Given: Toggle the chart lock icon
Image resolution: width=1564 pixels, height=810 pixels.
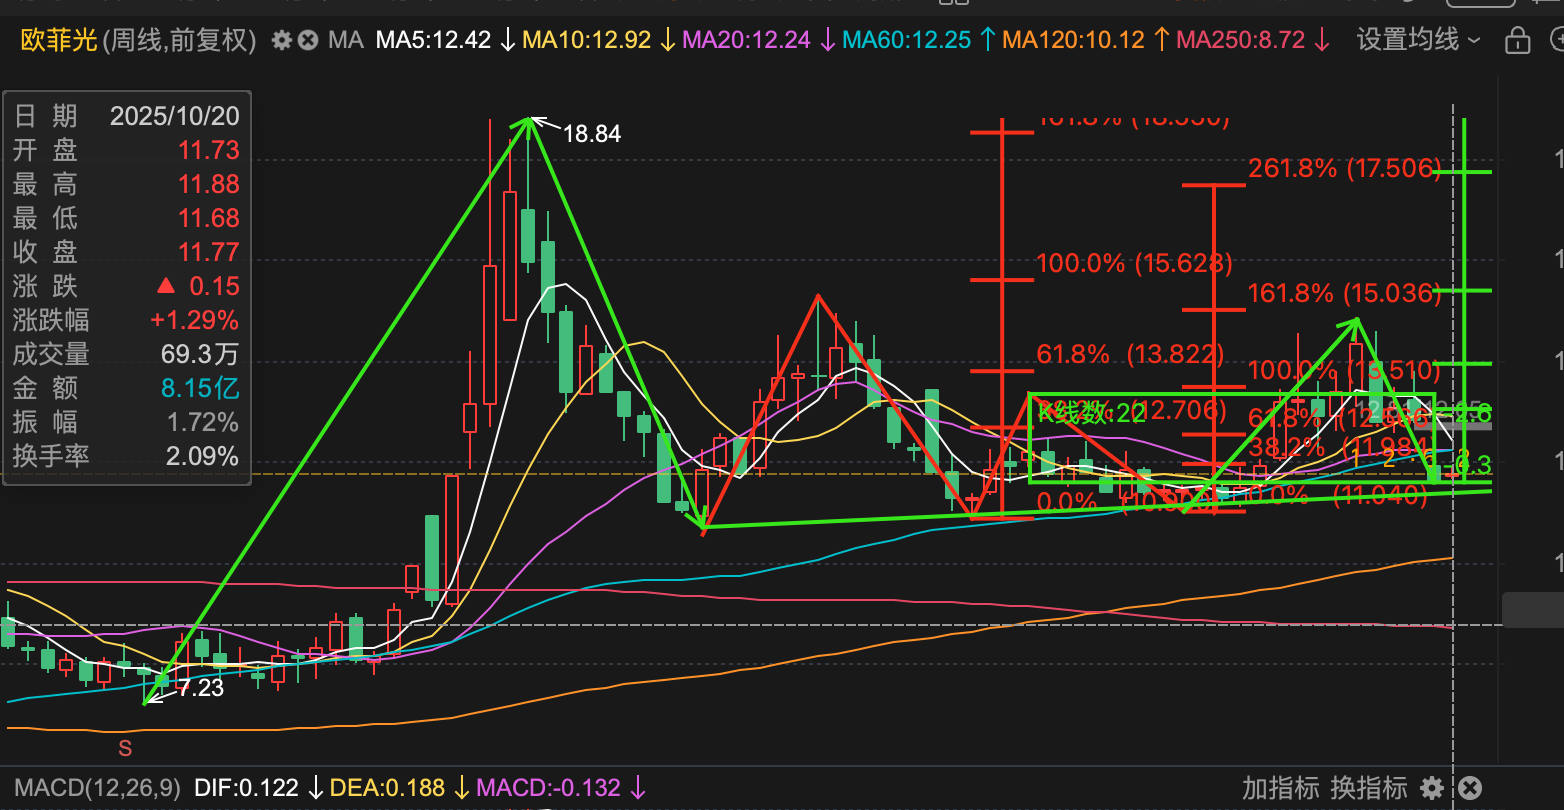Looking at the screenshot, I should tap(1517, 41).
